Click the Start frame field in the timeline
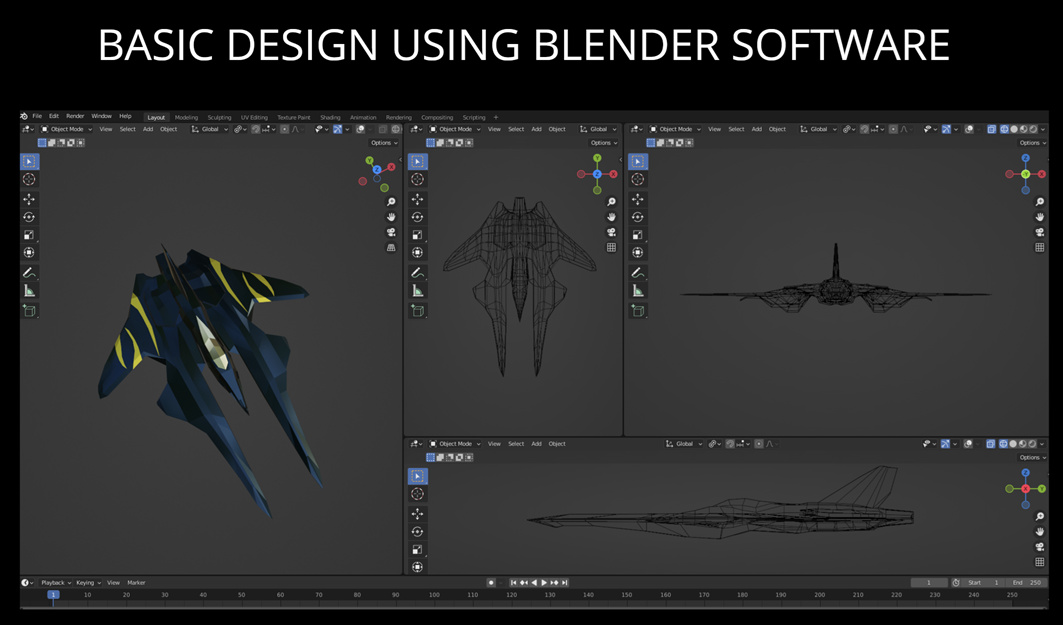The width and height of the screenshot is (1063, 625). 983,582
